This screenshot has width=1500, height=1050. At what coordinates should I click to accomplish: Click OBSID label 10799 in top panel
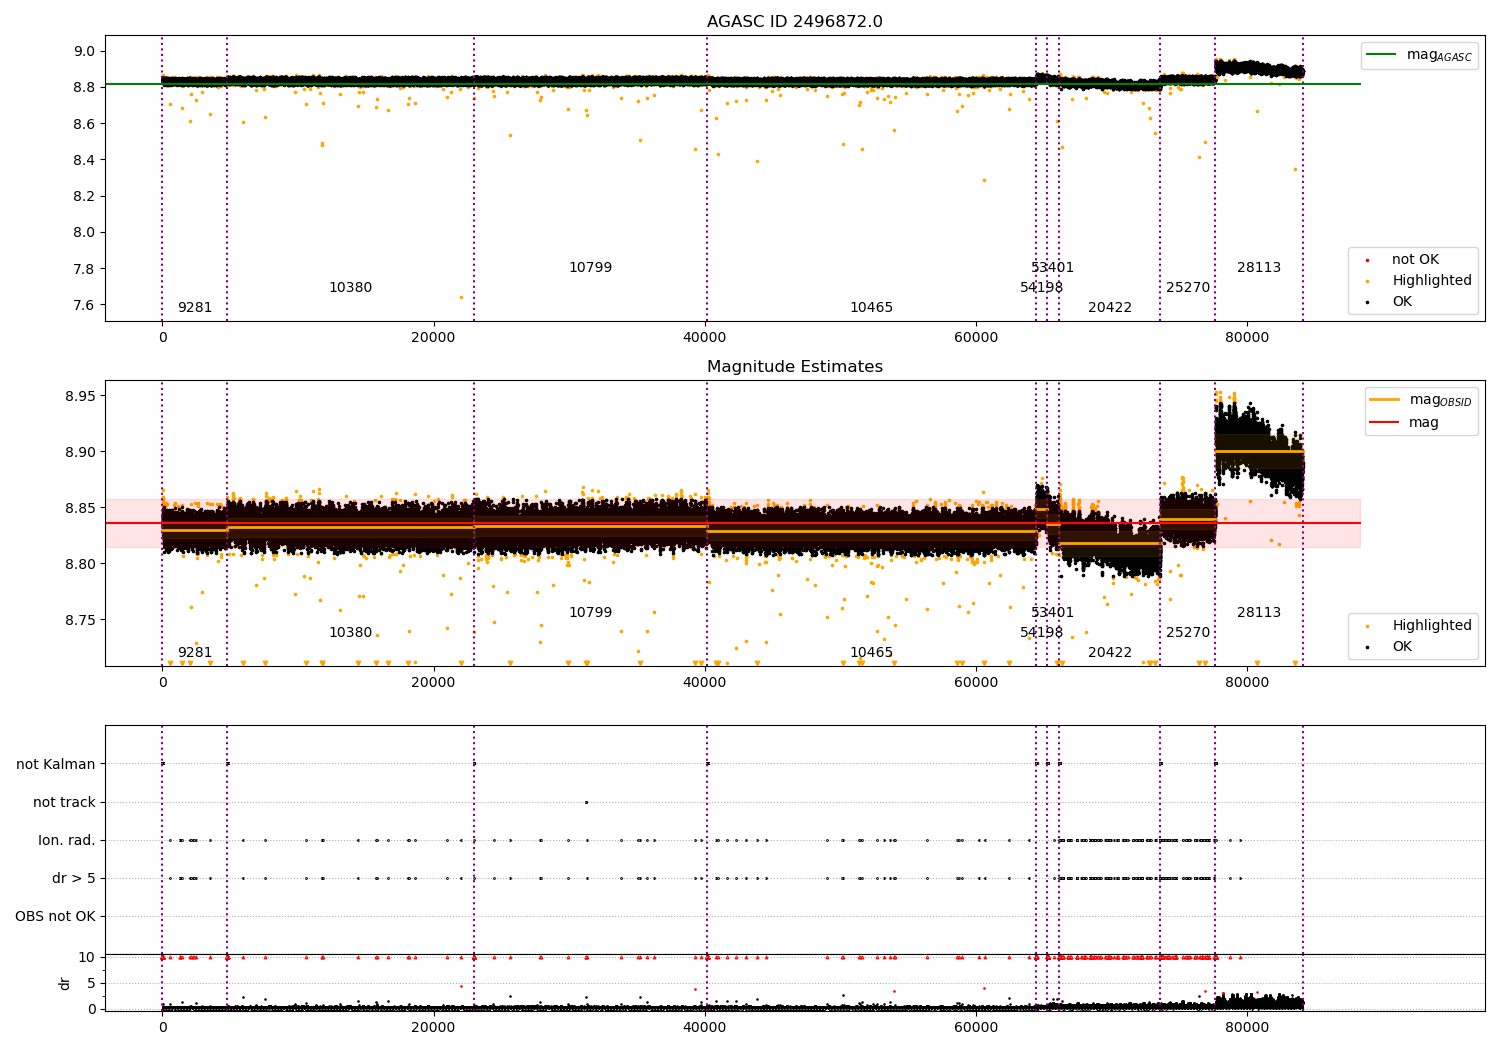pyautogui.click(x=590, y=267)
